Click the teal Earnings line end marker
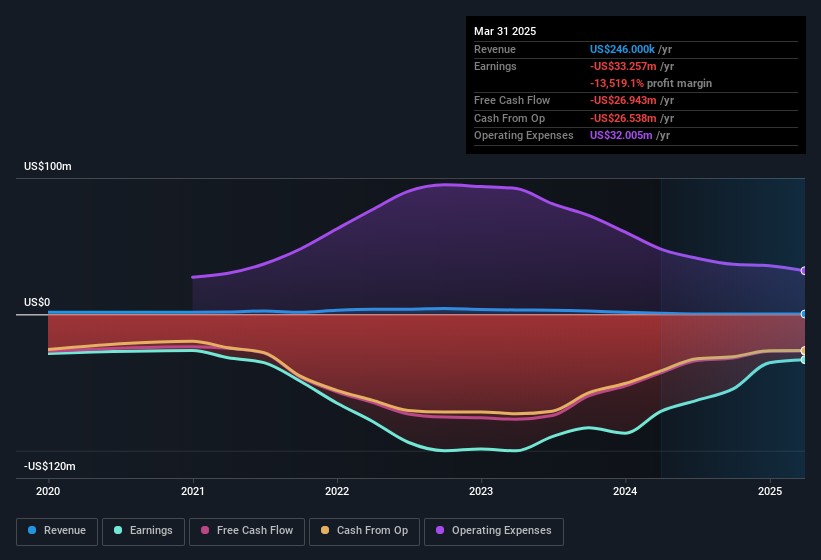This screenshot has height=560, width=821. click(x=804, y=360)
